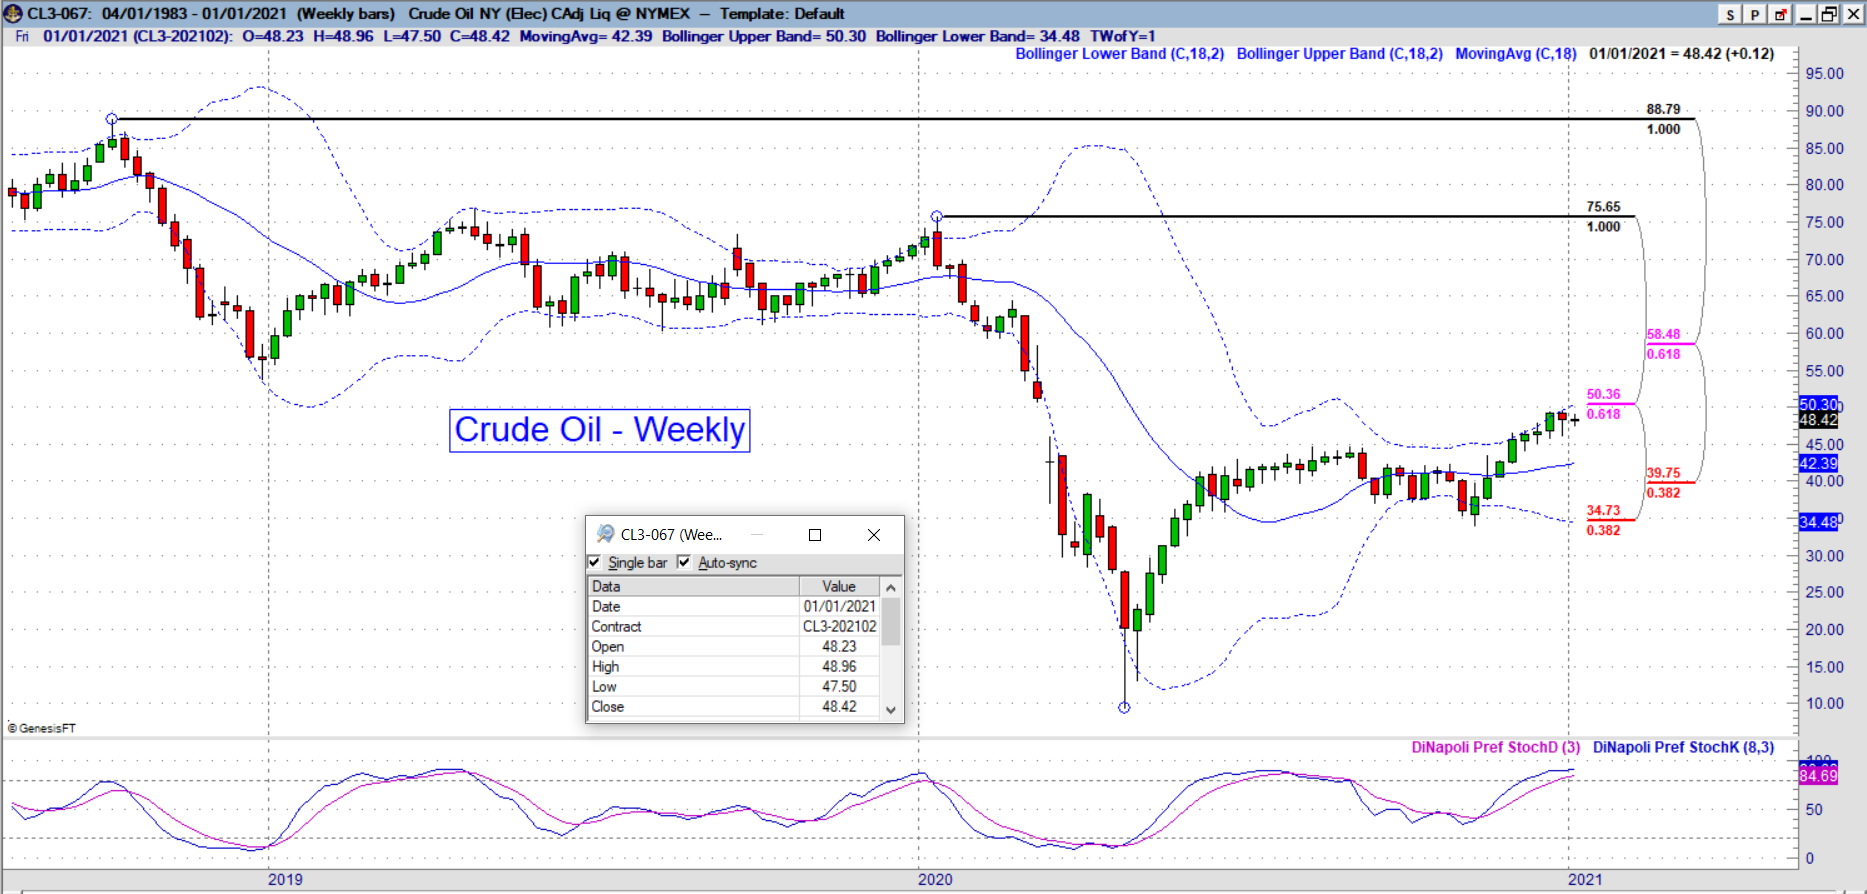
Task: Detach chart window with red arrow icon
Action: 1780,14
